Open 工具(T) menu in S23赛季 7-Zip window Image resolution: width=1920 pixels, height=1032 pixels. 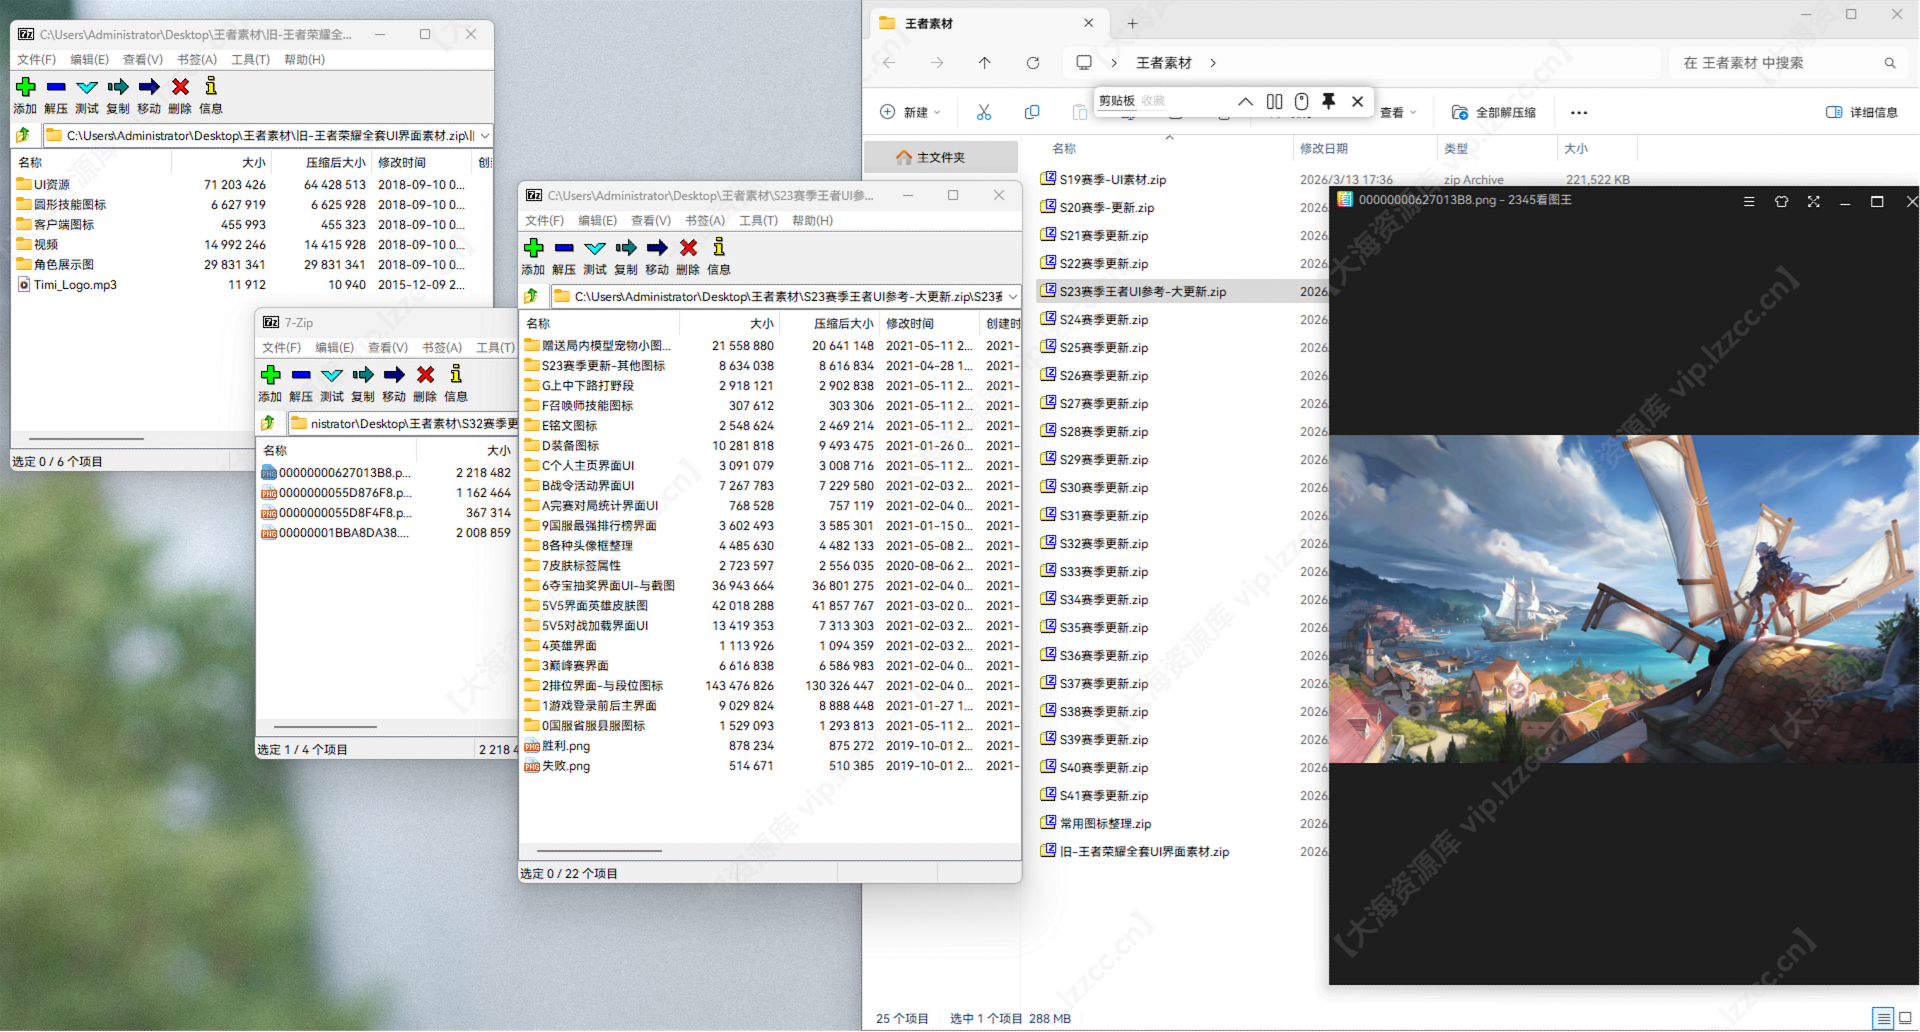[758, 220]
